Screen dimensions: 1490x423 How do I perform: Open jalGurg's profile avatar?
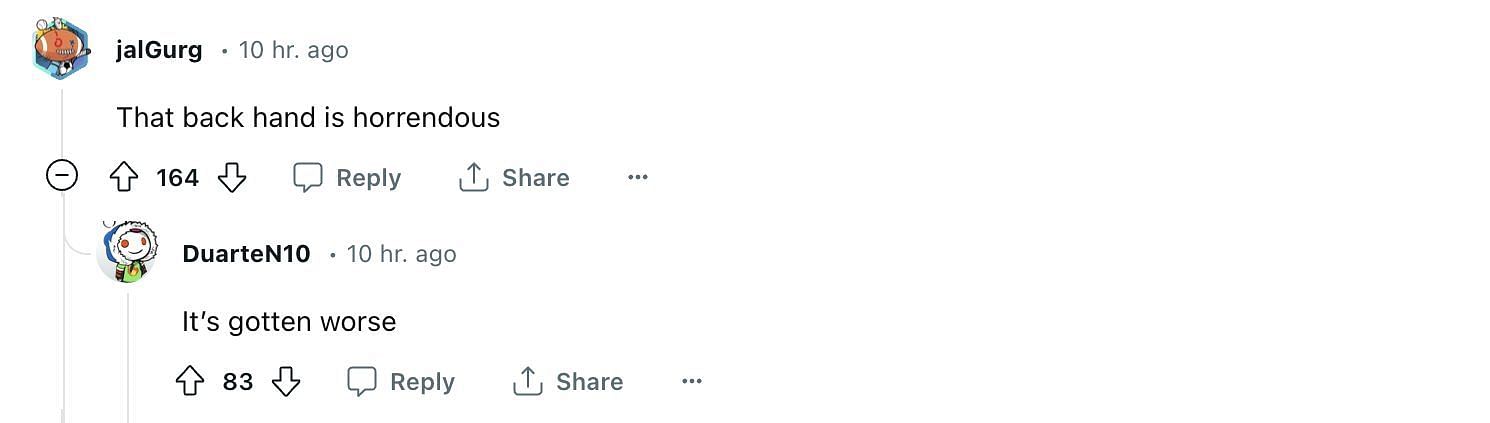click(61, 49)
